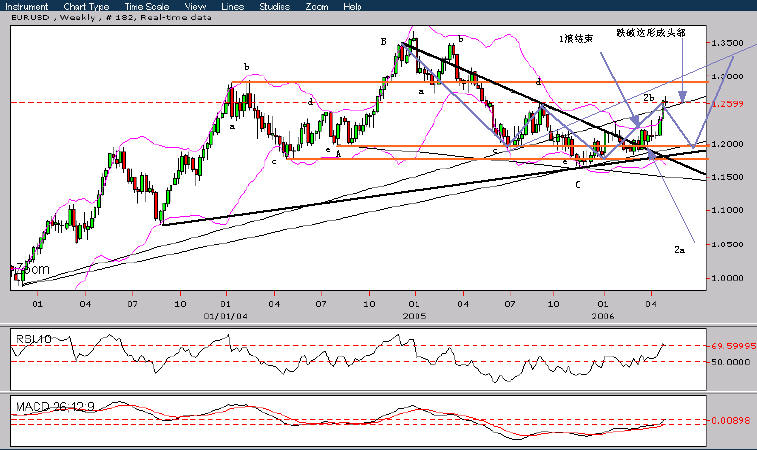Open the Time Scale menu
The width and height of the screenshot is (757, 450).
[147, 7]
